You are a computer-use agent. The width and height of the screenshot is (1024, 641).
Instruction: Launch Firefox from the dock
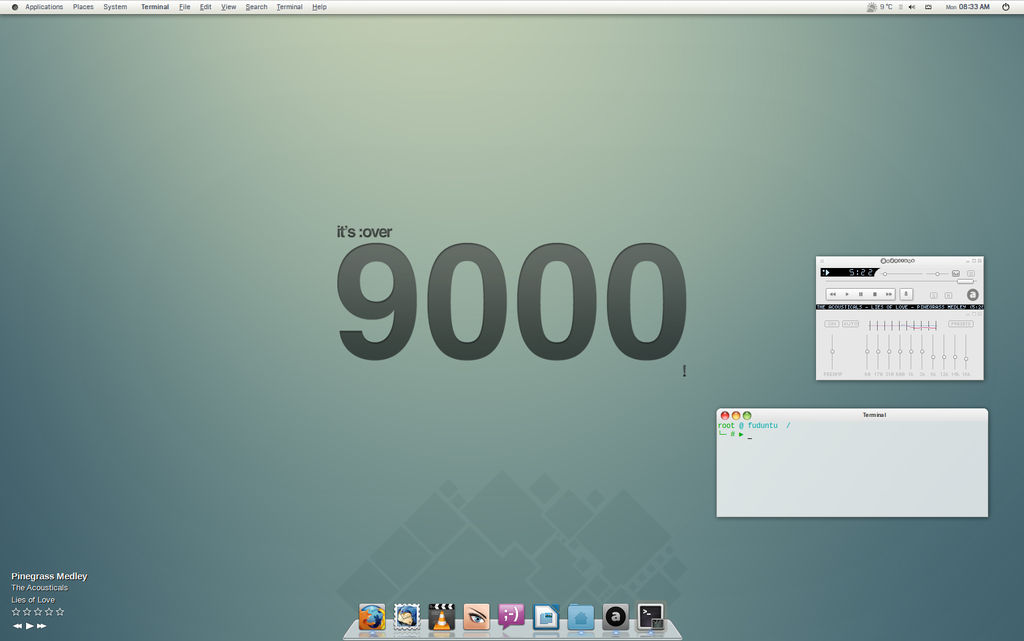[372, 617]
